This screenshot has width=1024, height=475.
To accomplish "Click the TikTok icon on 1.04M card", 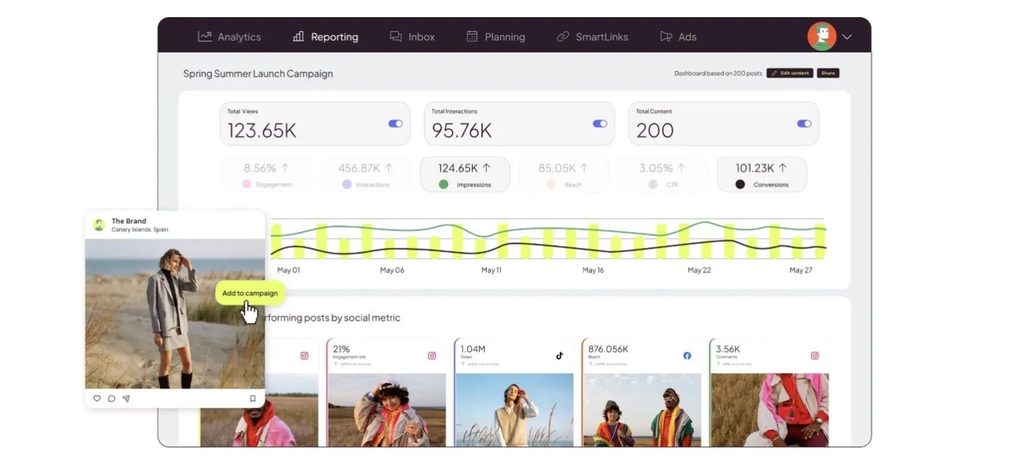I will (559, 355).
